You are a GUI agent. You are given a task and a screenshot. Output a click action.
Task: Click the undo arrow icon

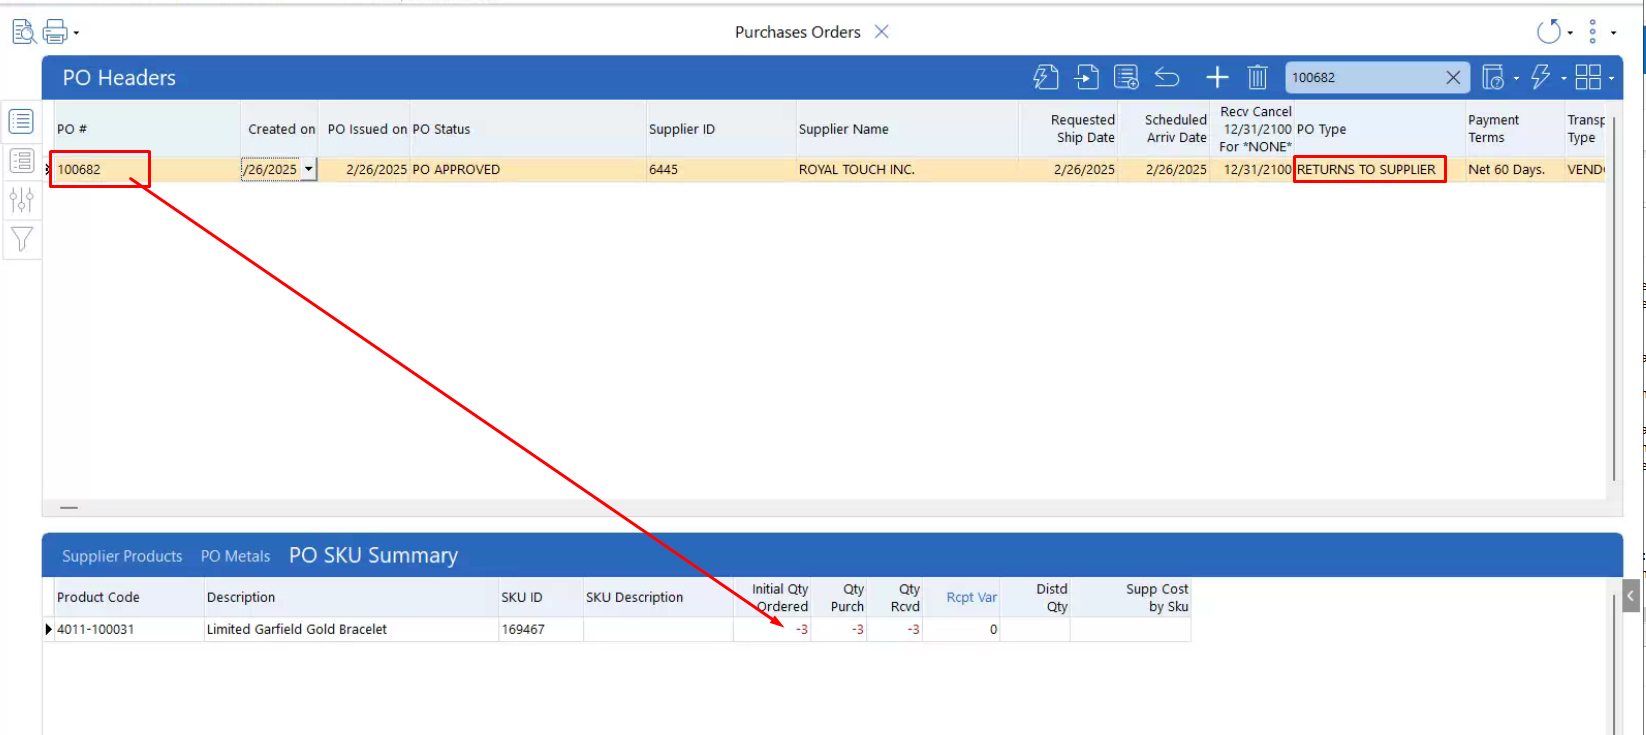[1167, 77]
